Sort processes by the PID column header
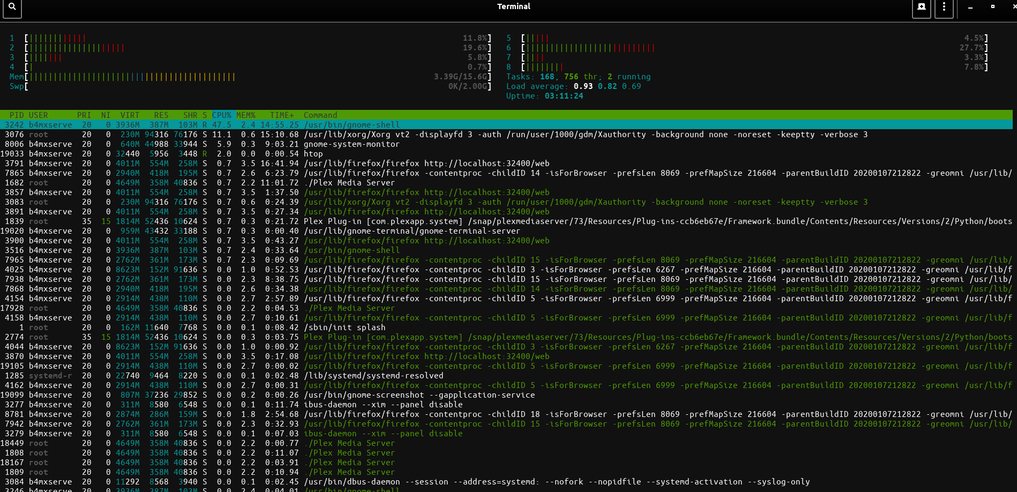Image resolution: width=1017 pixels, height=492 pixels. (16, 115)
